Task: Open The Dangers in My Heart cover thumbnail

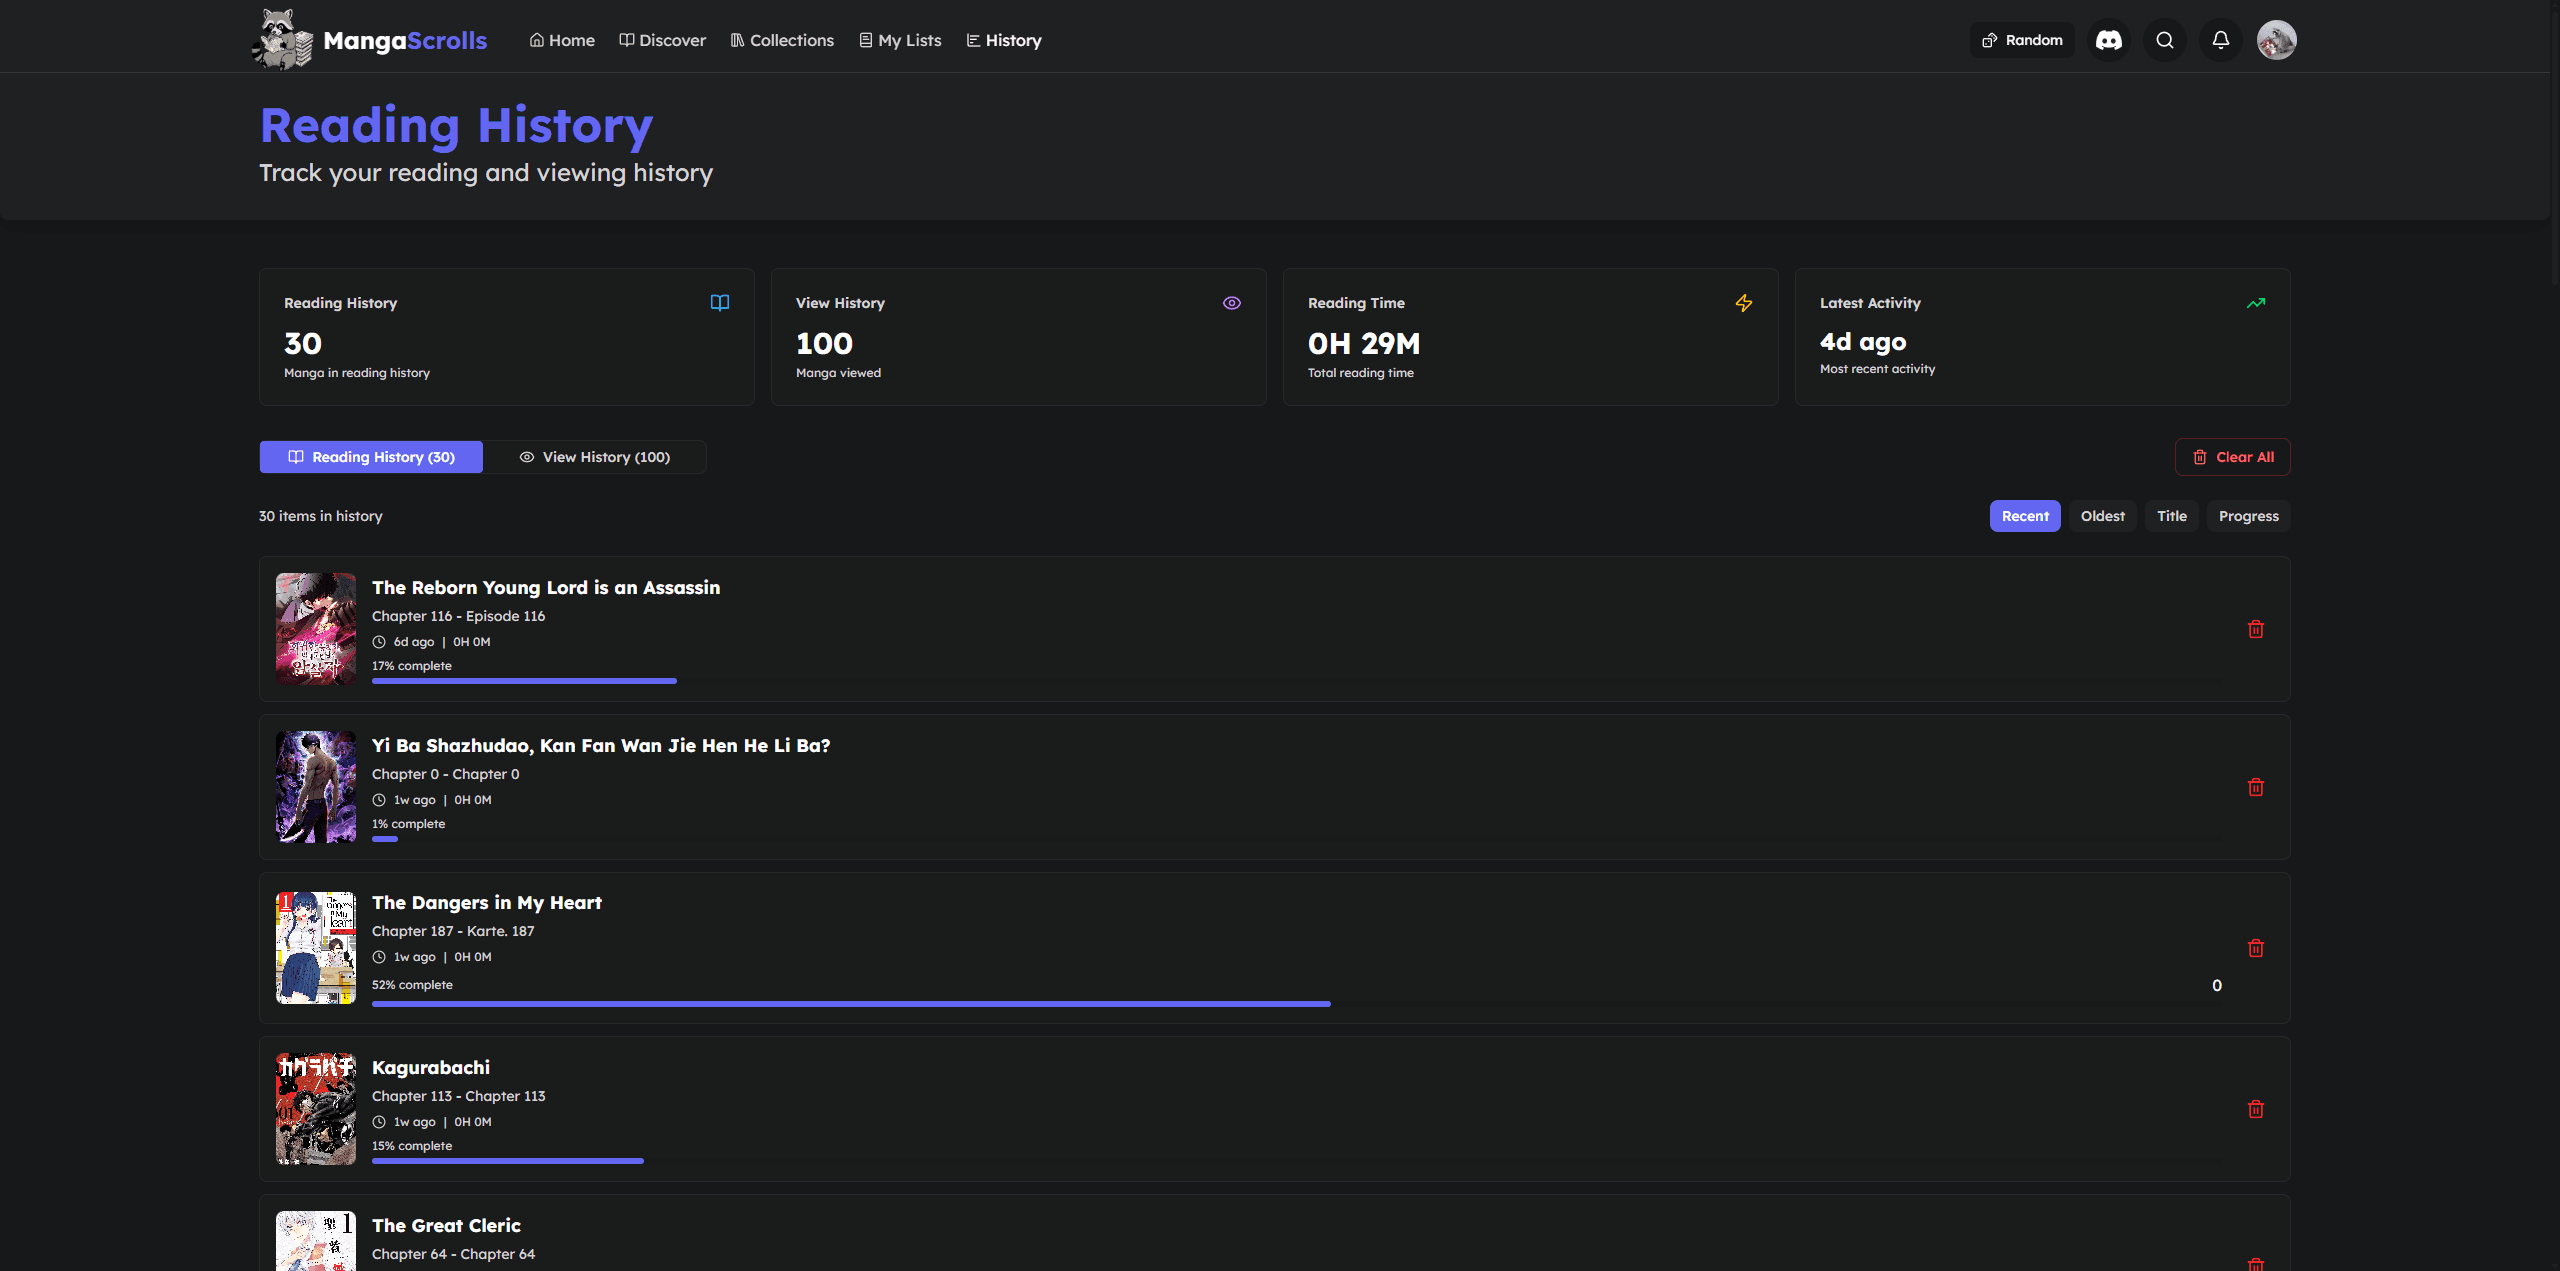Action: [316, 948]
